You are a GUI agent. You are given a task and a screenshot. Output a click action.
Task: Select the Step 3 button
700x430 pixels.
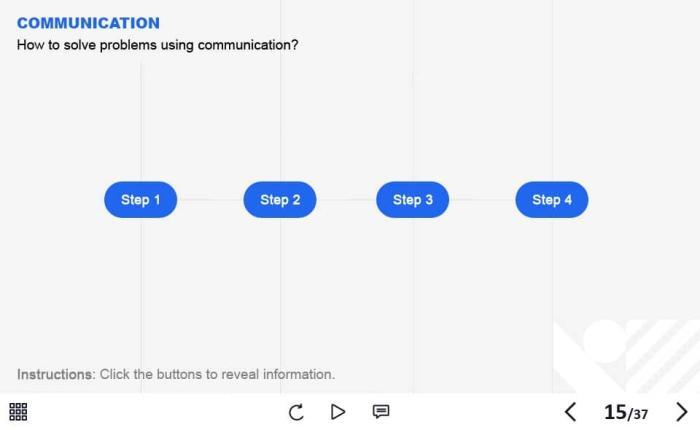click(x=412, y=200)
